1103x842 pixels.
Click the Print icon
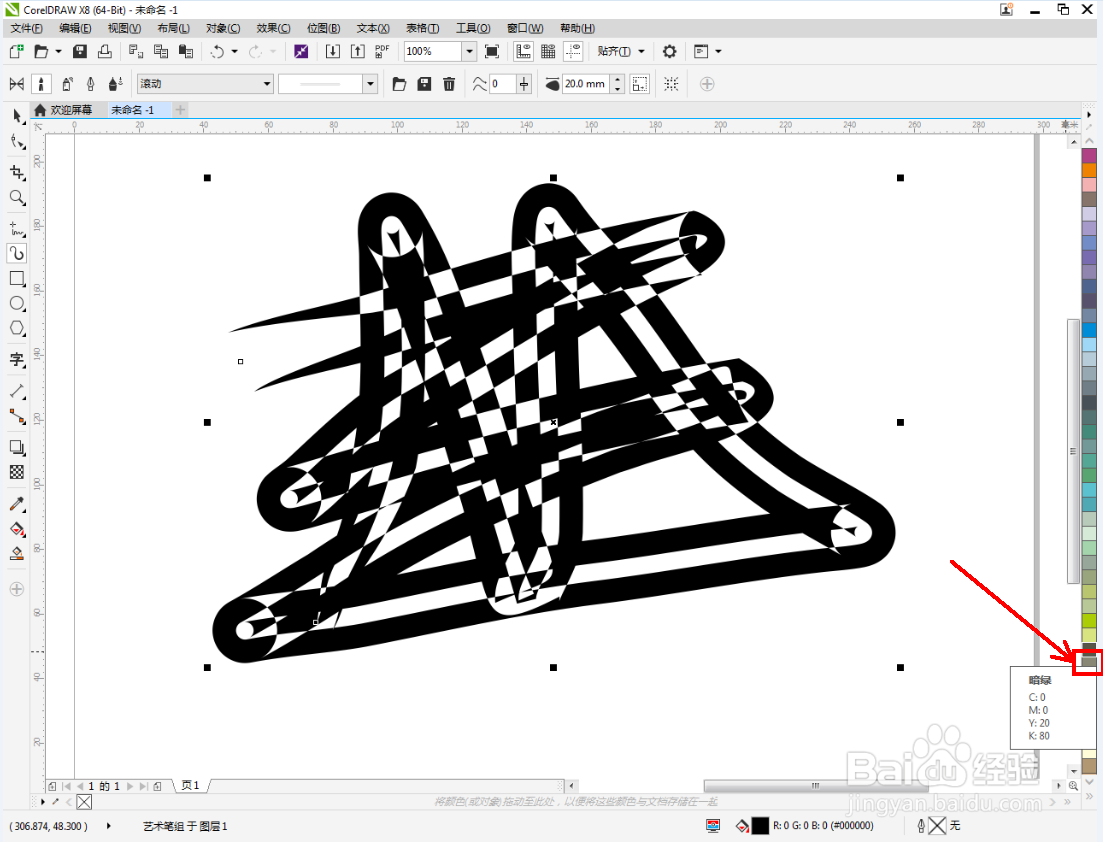coord(105,51)
